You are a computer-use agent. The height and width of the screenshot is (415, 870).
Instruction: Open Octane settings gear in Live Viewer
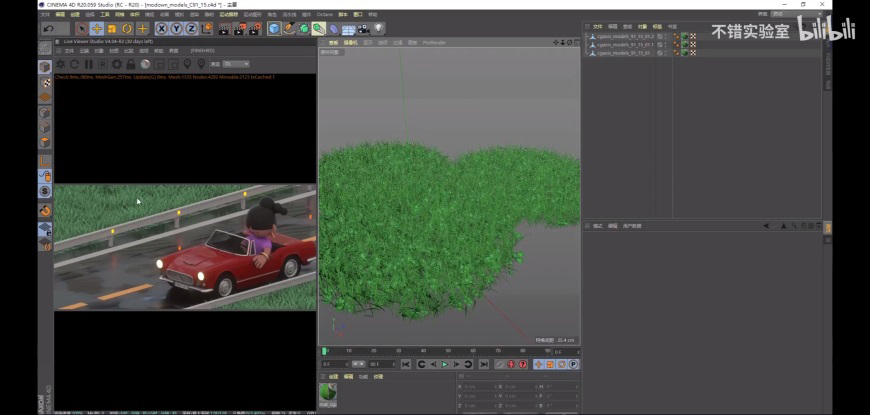[117, 64]
